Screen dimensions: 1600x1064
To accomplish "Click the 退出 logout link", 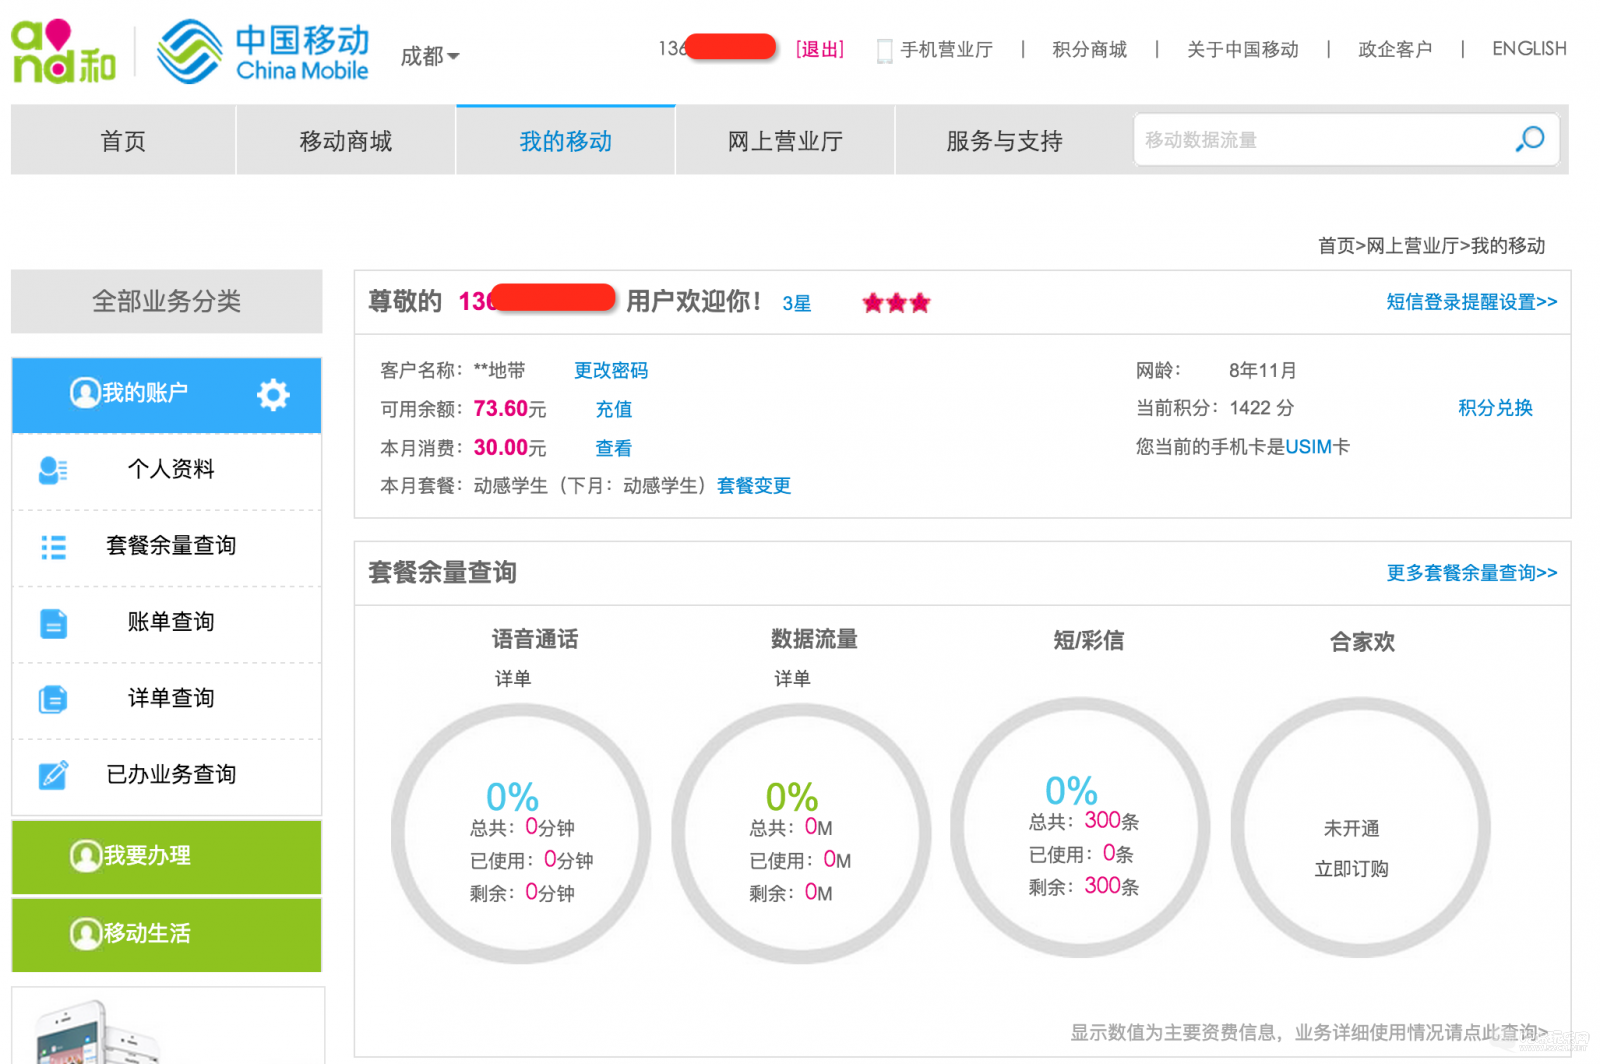I will pos(820,49).
